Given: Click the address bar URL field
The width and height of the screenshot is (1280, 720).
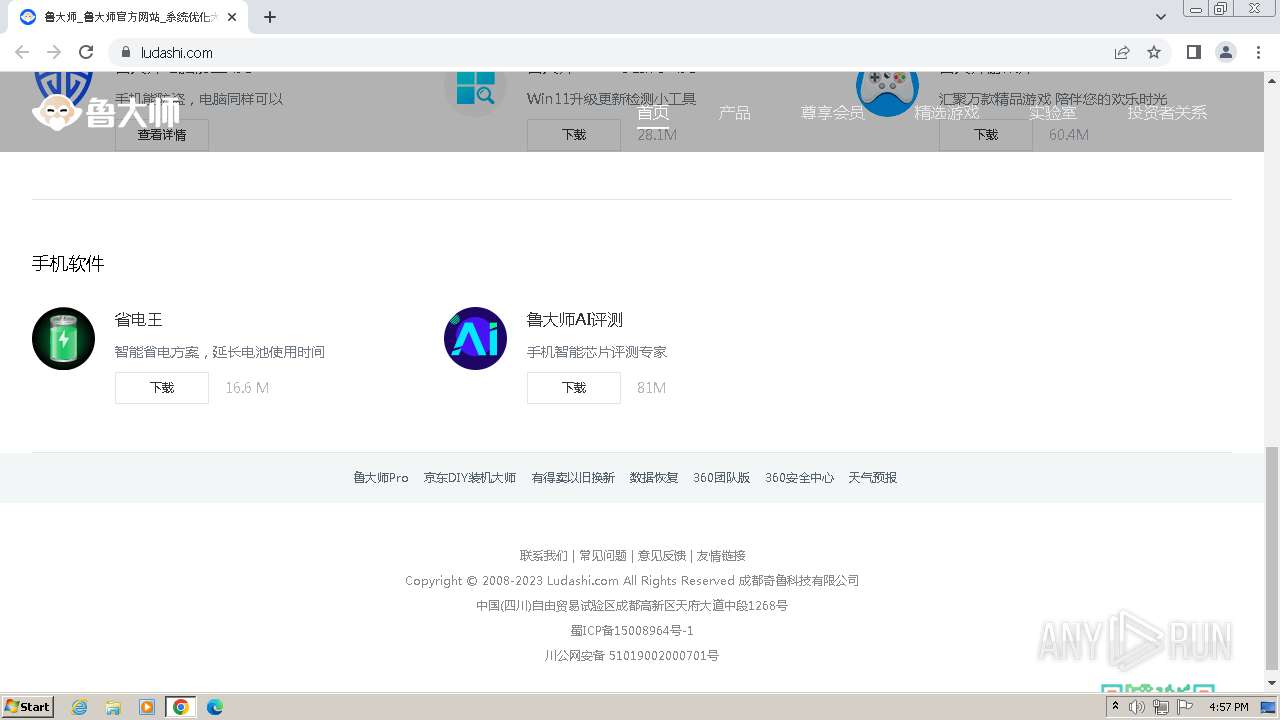Looking at the screenshot, I should point(620,52).
